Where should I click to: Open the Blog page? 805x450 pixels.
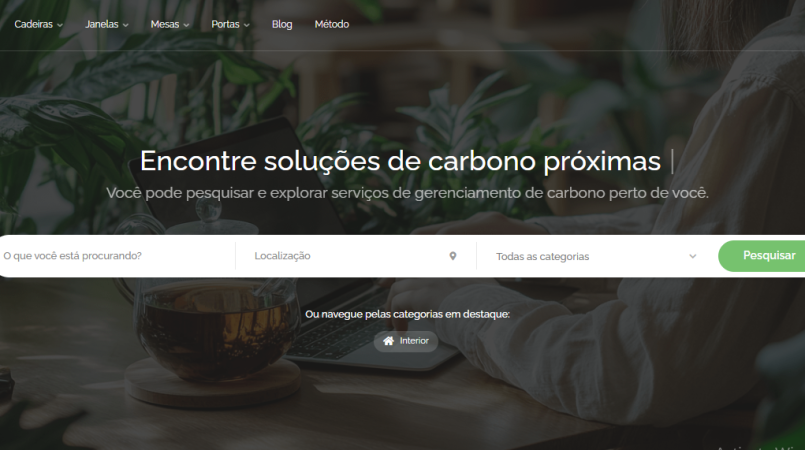click(282, 24)
